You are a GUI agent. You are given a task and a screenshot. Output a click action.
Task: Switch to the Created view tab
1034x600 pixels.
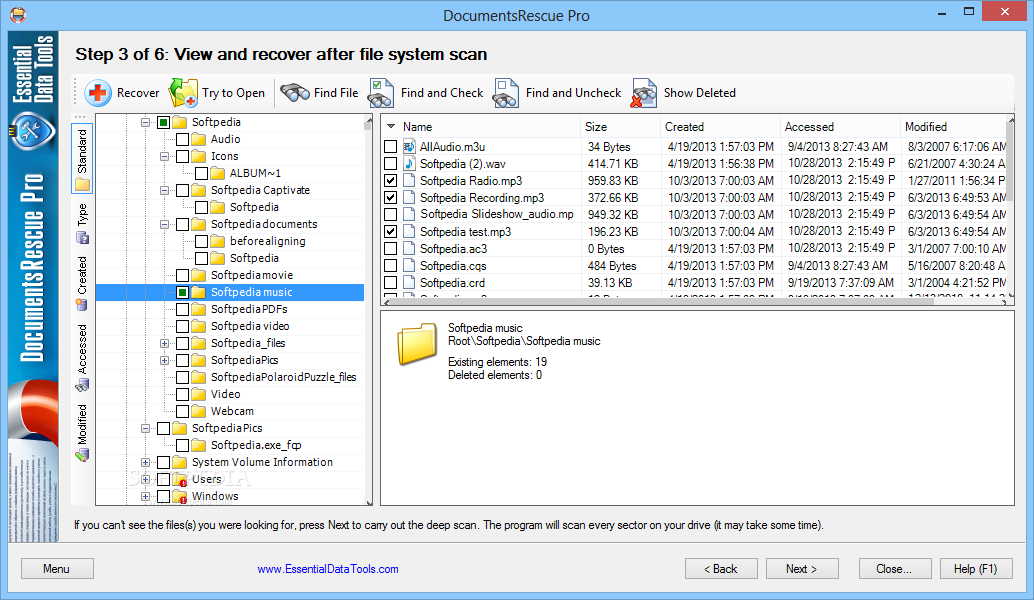coord(82,282)
